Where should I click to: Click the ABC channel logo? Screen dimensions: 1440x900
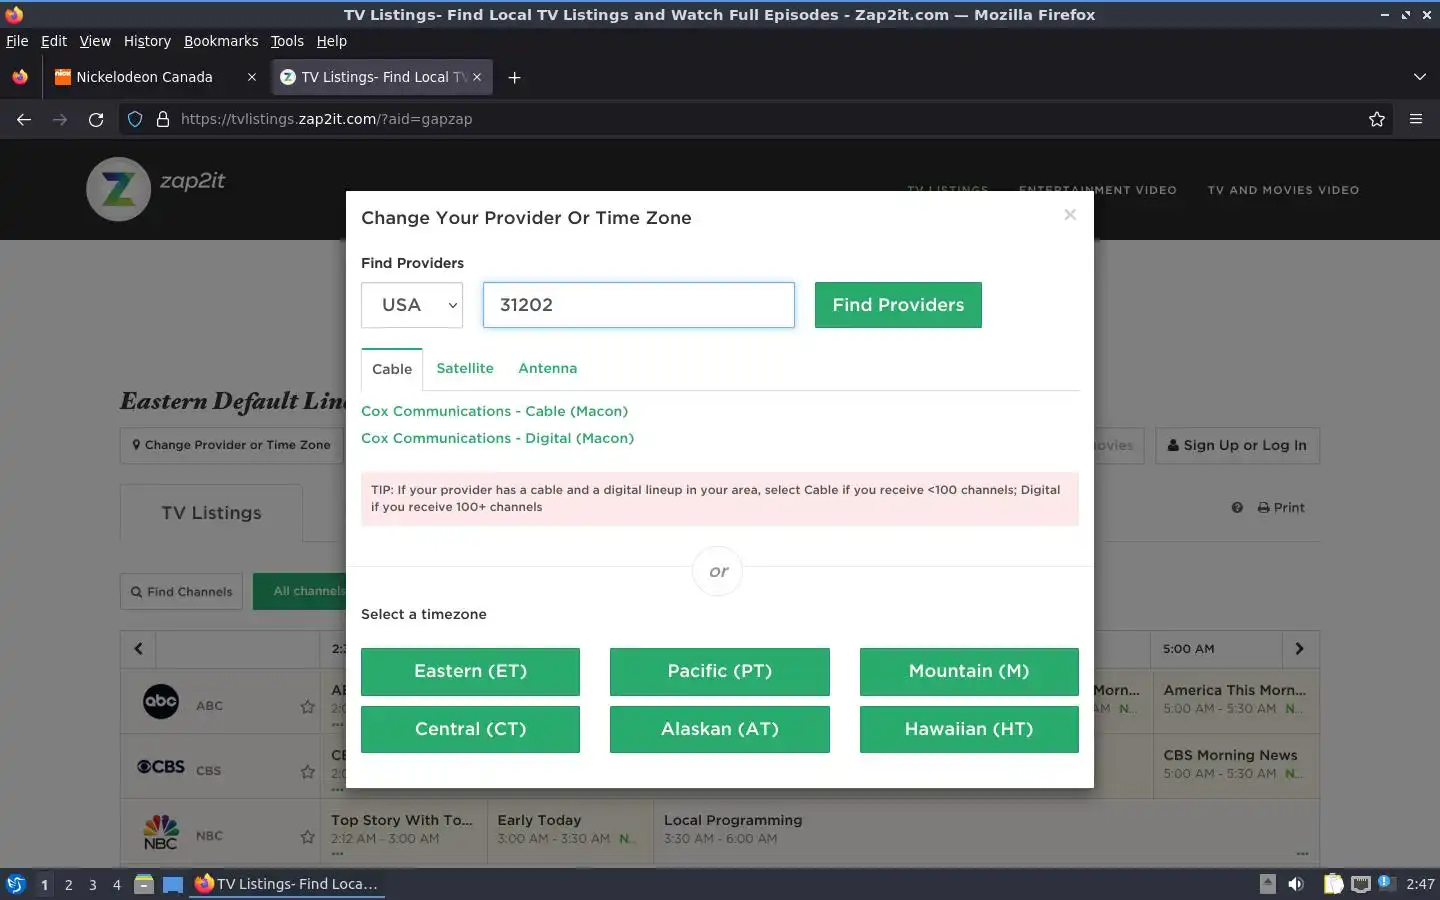(x=160, y=702)
